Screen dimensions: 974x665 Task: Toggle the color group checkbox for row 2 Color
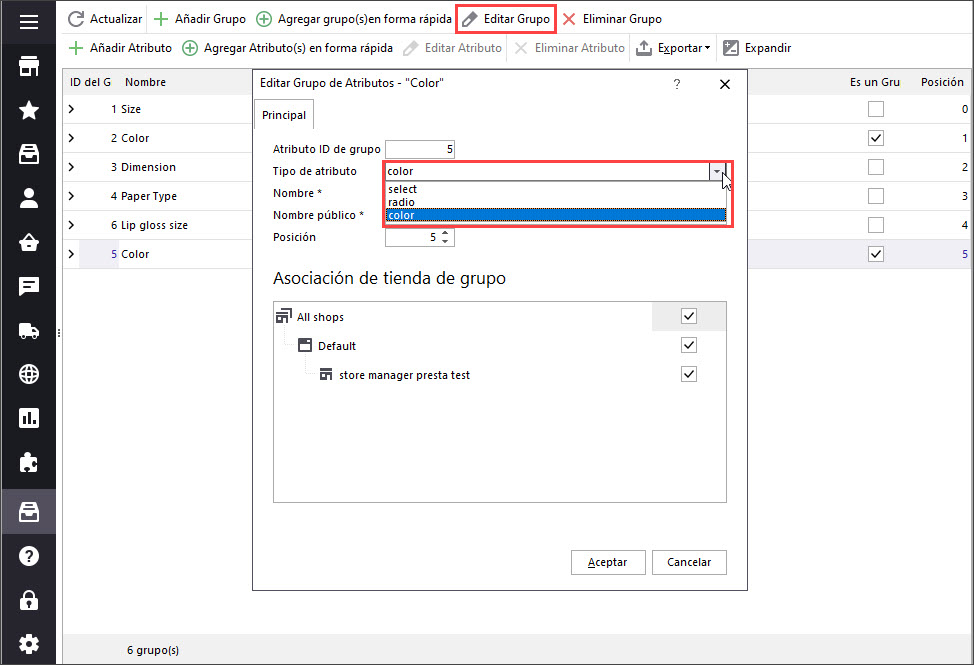876,138
